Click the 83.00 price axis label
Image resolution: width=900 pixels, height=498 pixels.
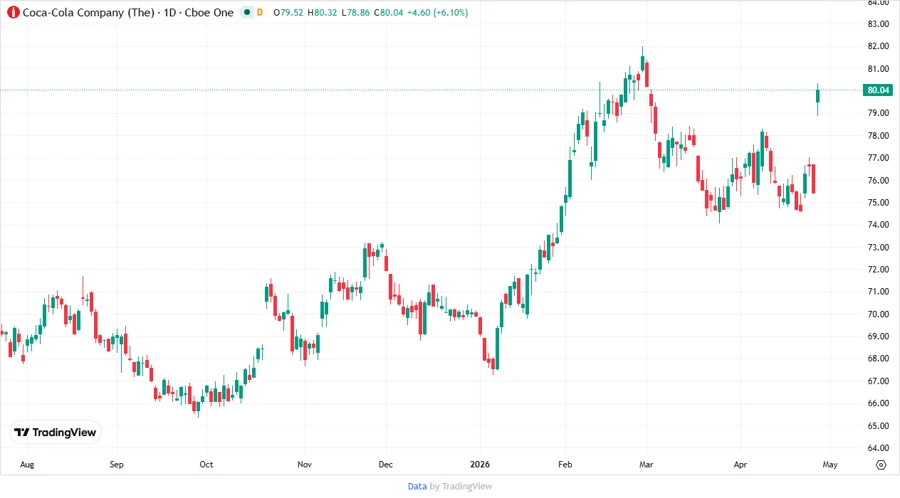click(878, 24)
